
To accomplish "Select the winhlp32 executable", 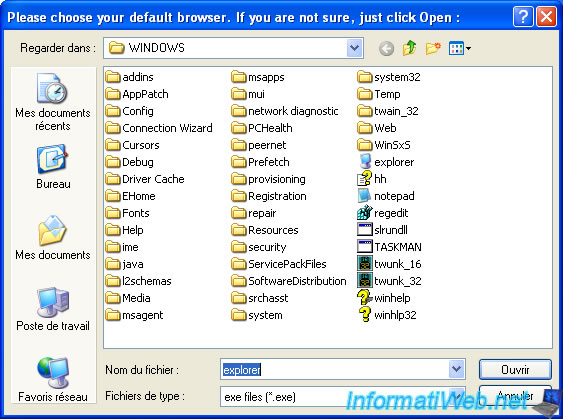I will click(387, 315).
